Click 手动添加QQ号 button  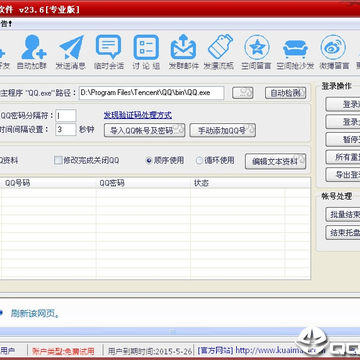click(223, 130)
